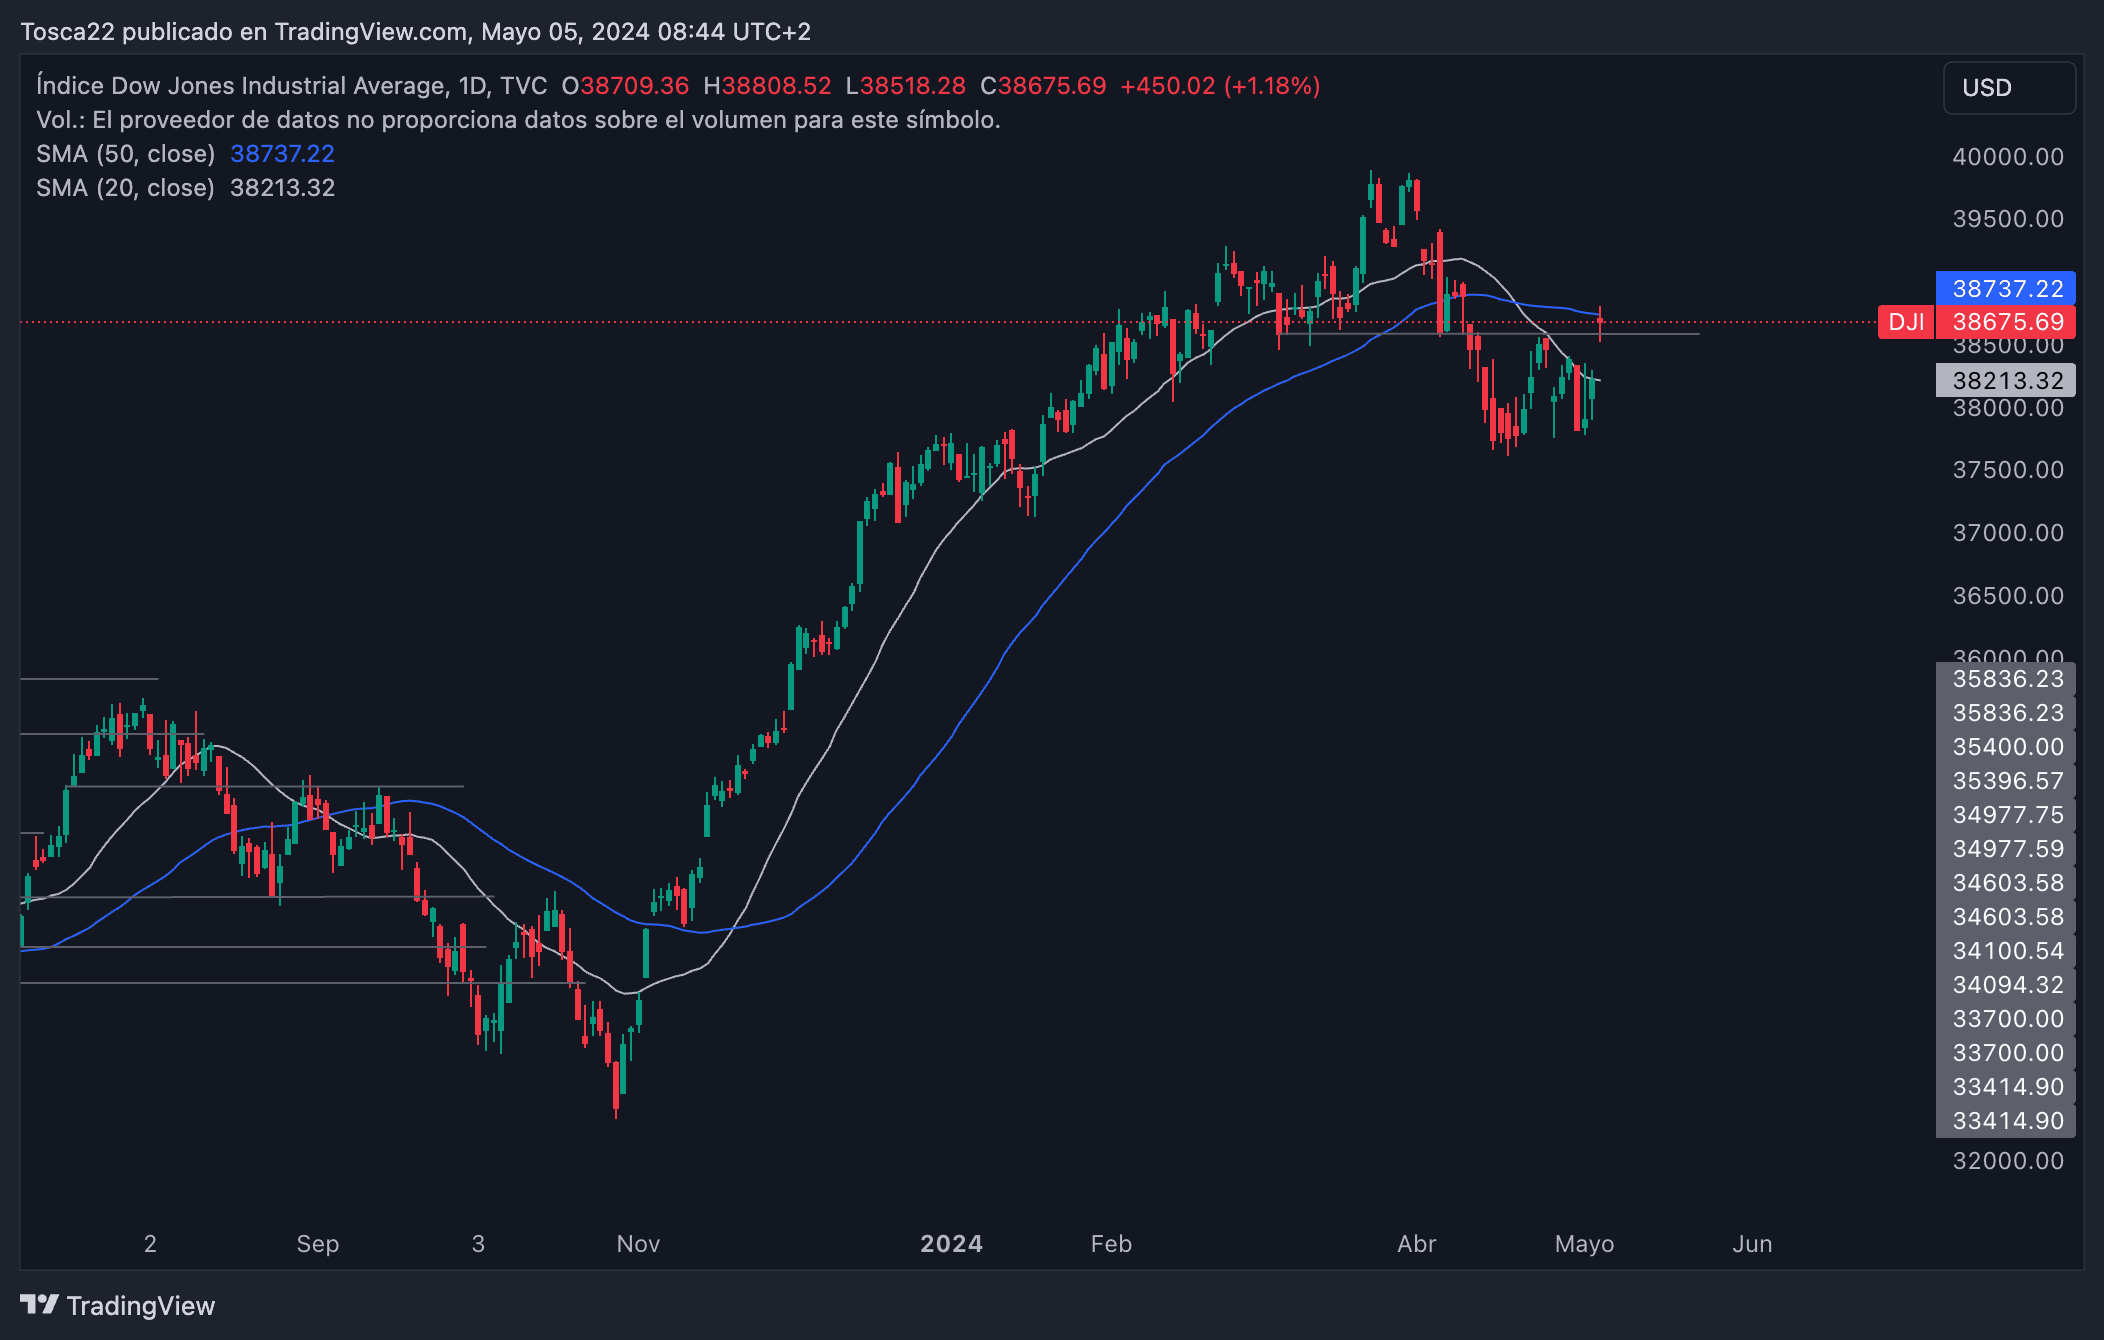Screen dimensions: 2104x1340
Task: Click the red 38675.69 last price label
Action: pos(2007,322)
